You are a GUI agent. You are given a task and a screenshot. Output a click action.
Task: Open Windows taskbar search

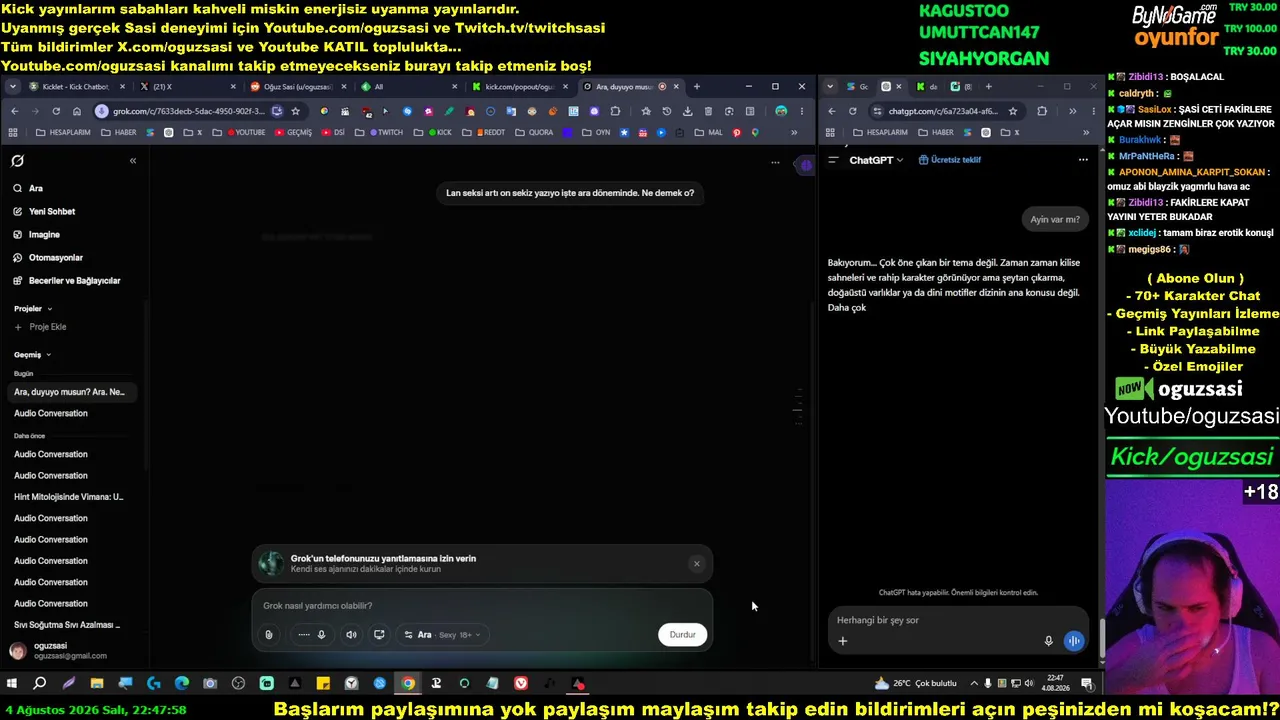click(x=40, y=684)
